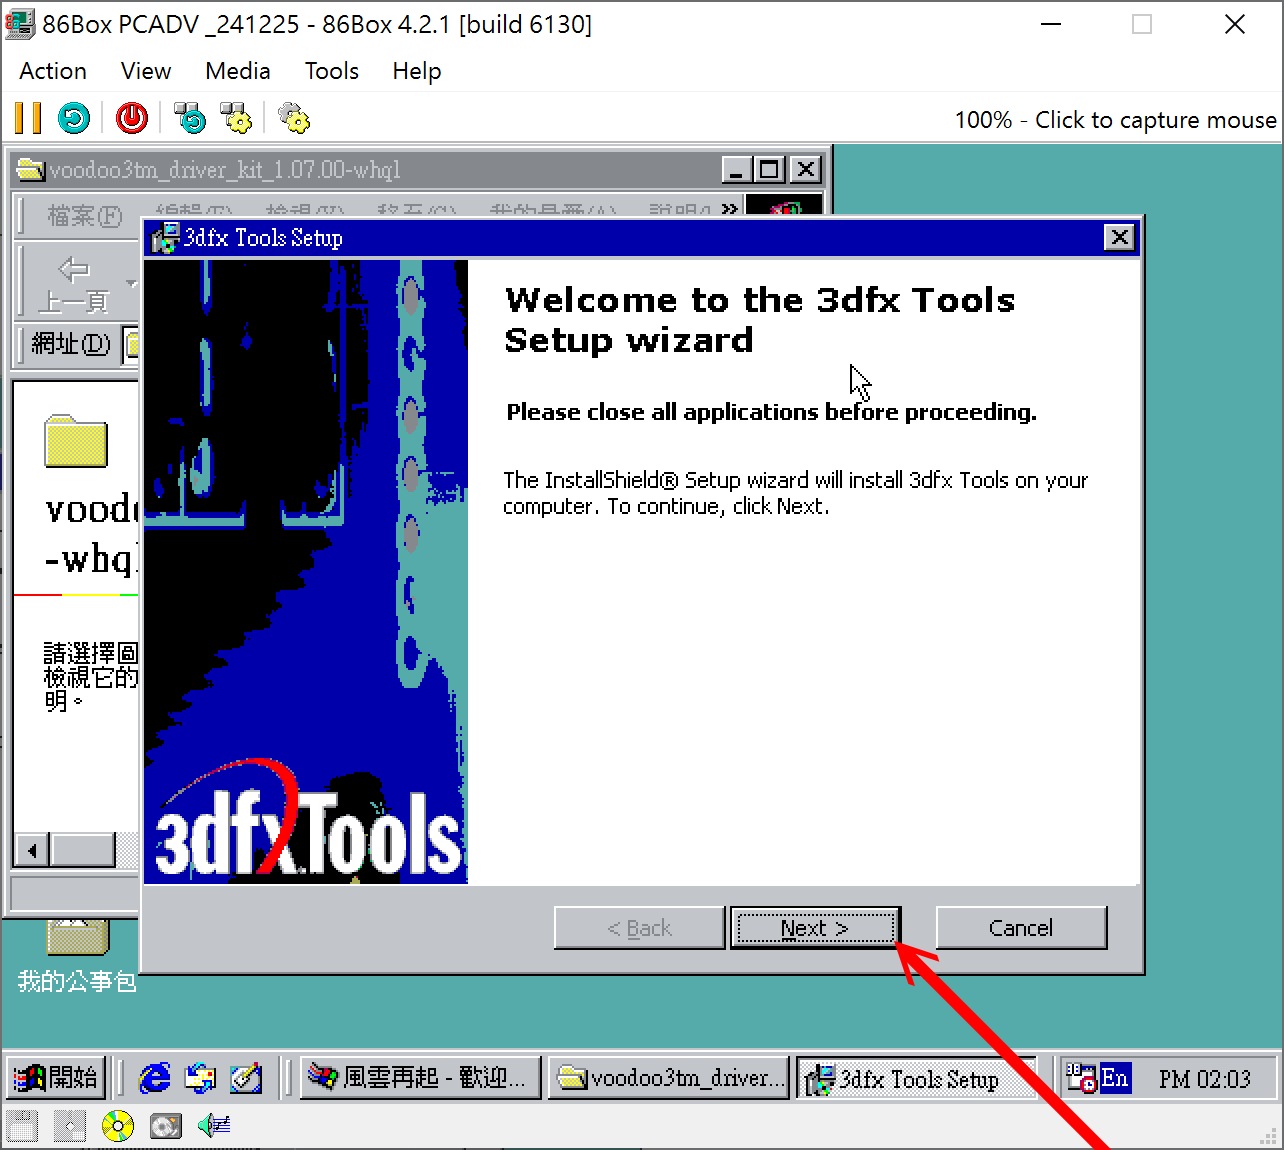The height and width of the screenshot is (1150, 1284).
Task: Click the 3dfx Tools Setup title bar icon
Action: (x=164, y=238)
